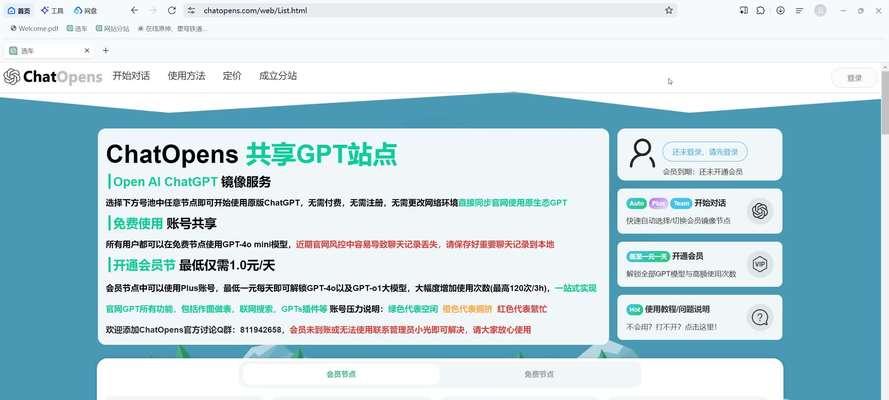The image size is (889, 400).
Task: Bookmark this page with the star icon
Action: tap(669, 10)
